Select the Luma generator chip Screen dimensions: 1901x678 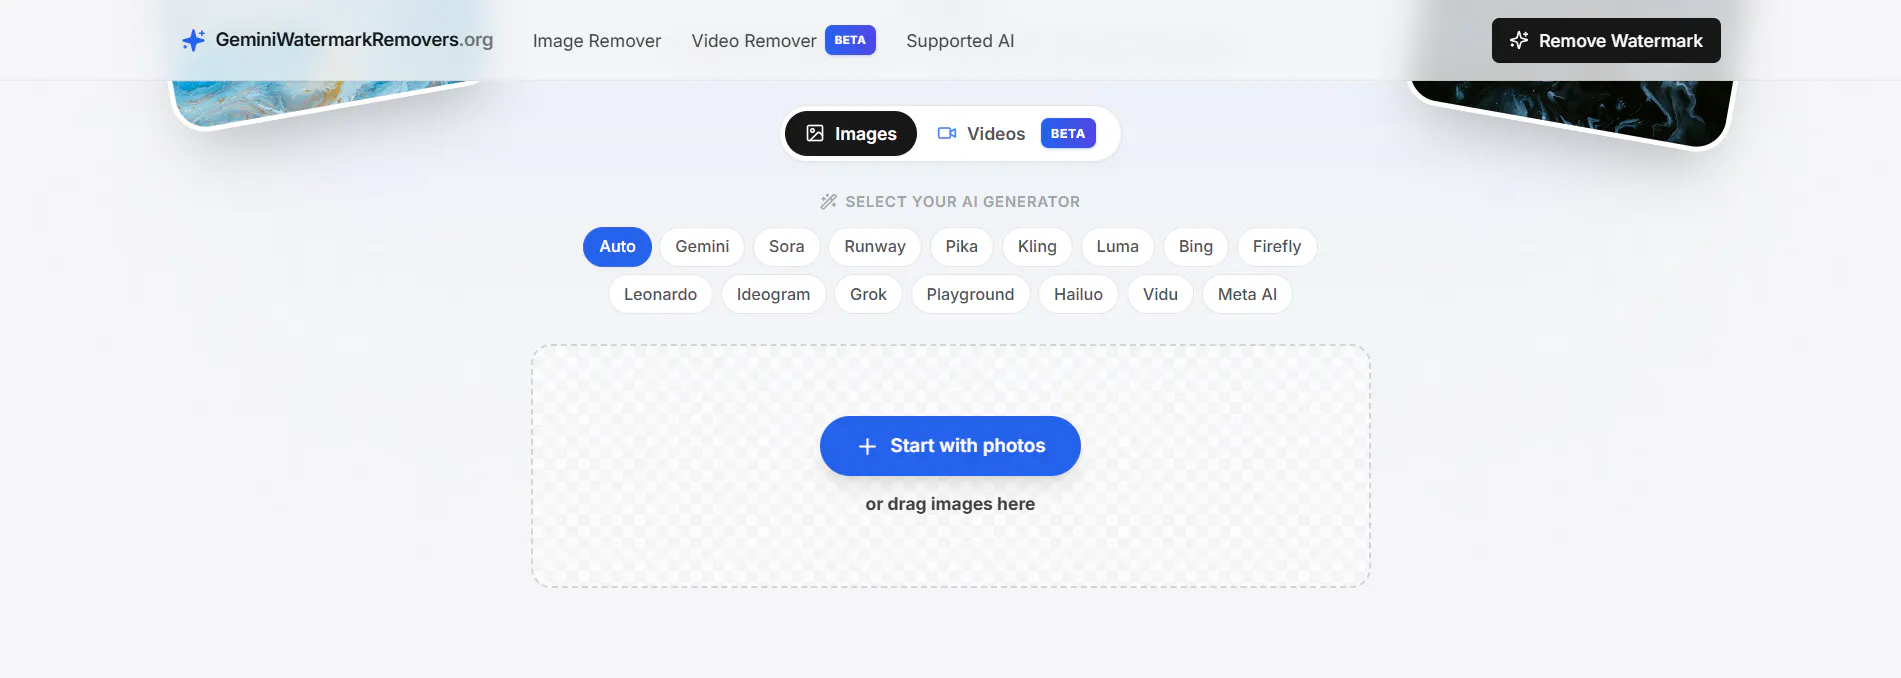click(1117, 247)
